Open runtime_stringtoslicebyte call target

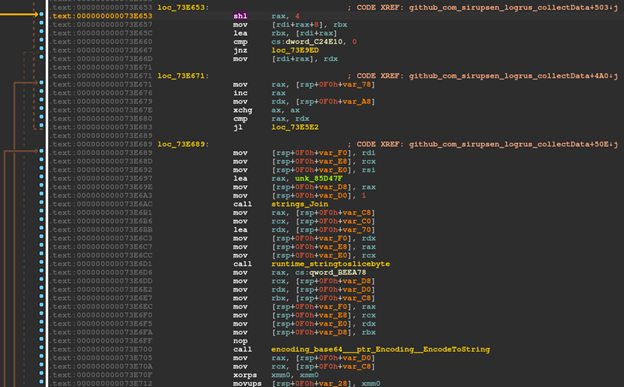point(330,264)
